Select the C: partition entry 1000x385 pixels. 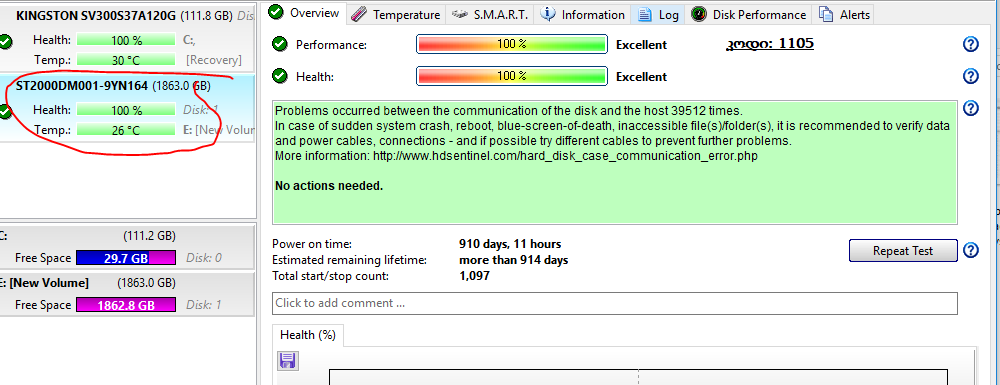coord(128,247)
